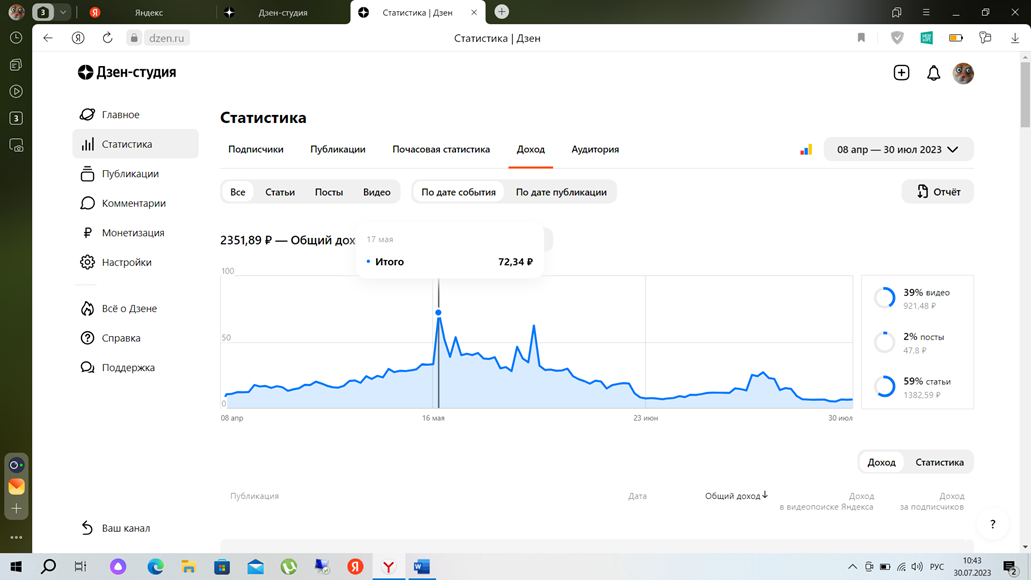Open Настройки gear in the sidebar
This screenshot has height=580, width=1031.
coord(87,262)
